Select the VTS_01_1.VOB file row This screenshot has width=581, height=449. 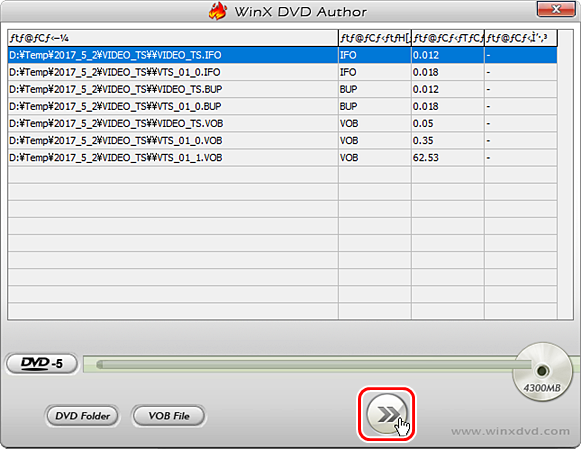tap(282, 157)
